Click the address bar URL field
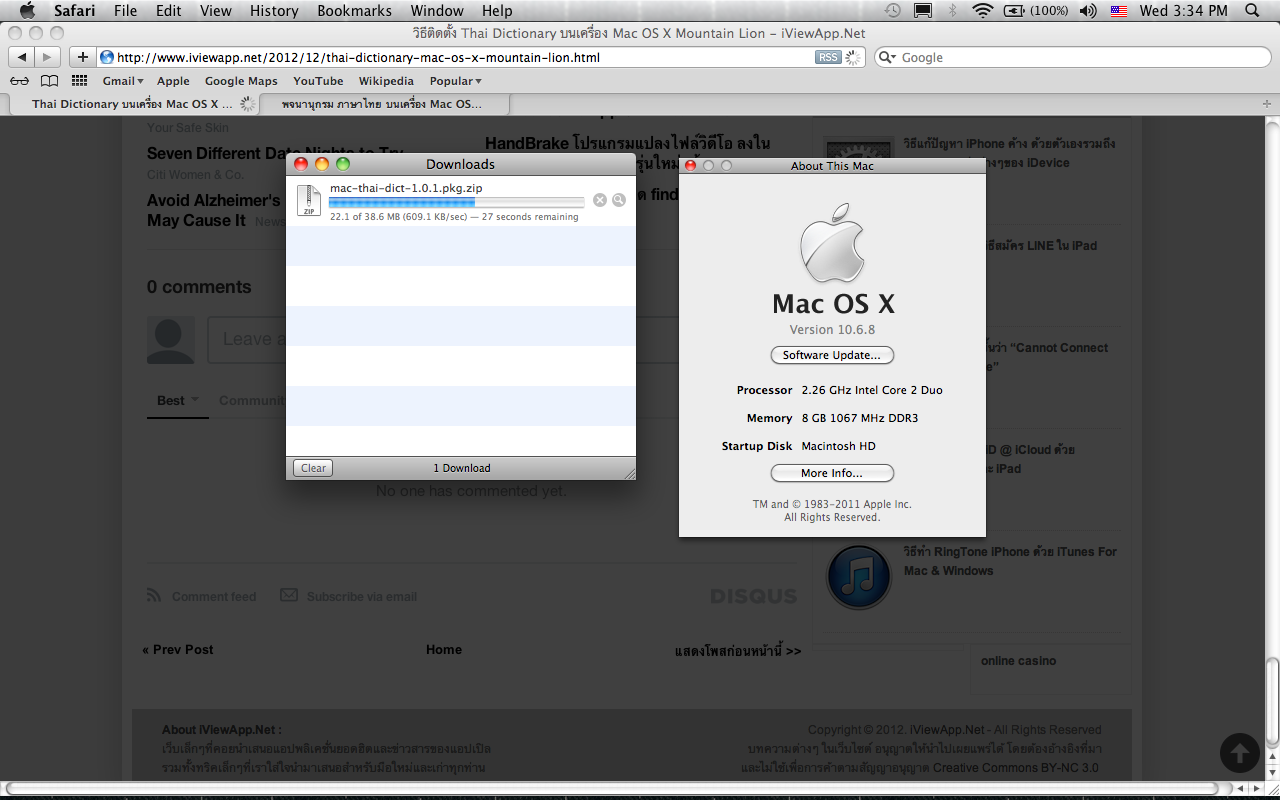1280x800 pixels. [x=481, y=57]
